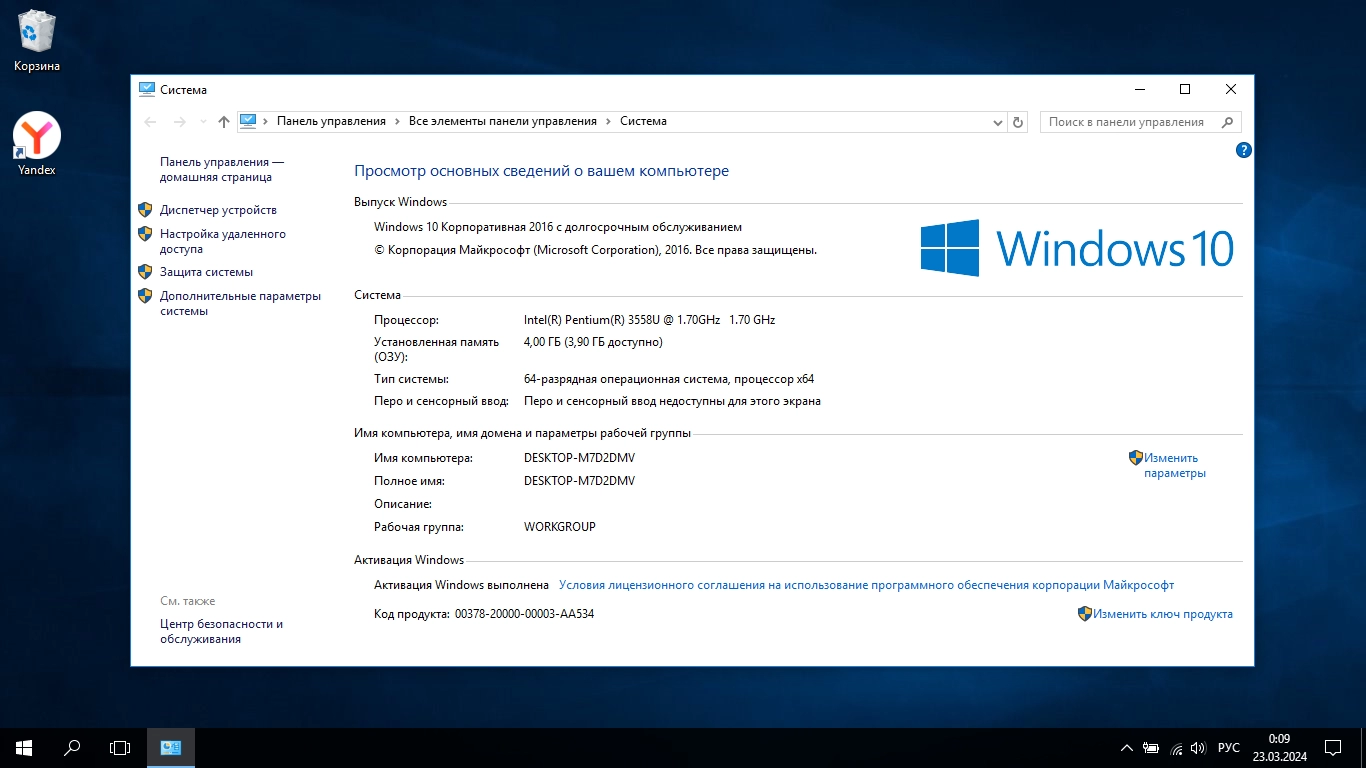The image size is (1366, 768).
Task: Open the taskbar clock and date
Action: coord(1279,747)
